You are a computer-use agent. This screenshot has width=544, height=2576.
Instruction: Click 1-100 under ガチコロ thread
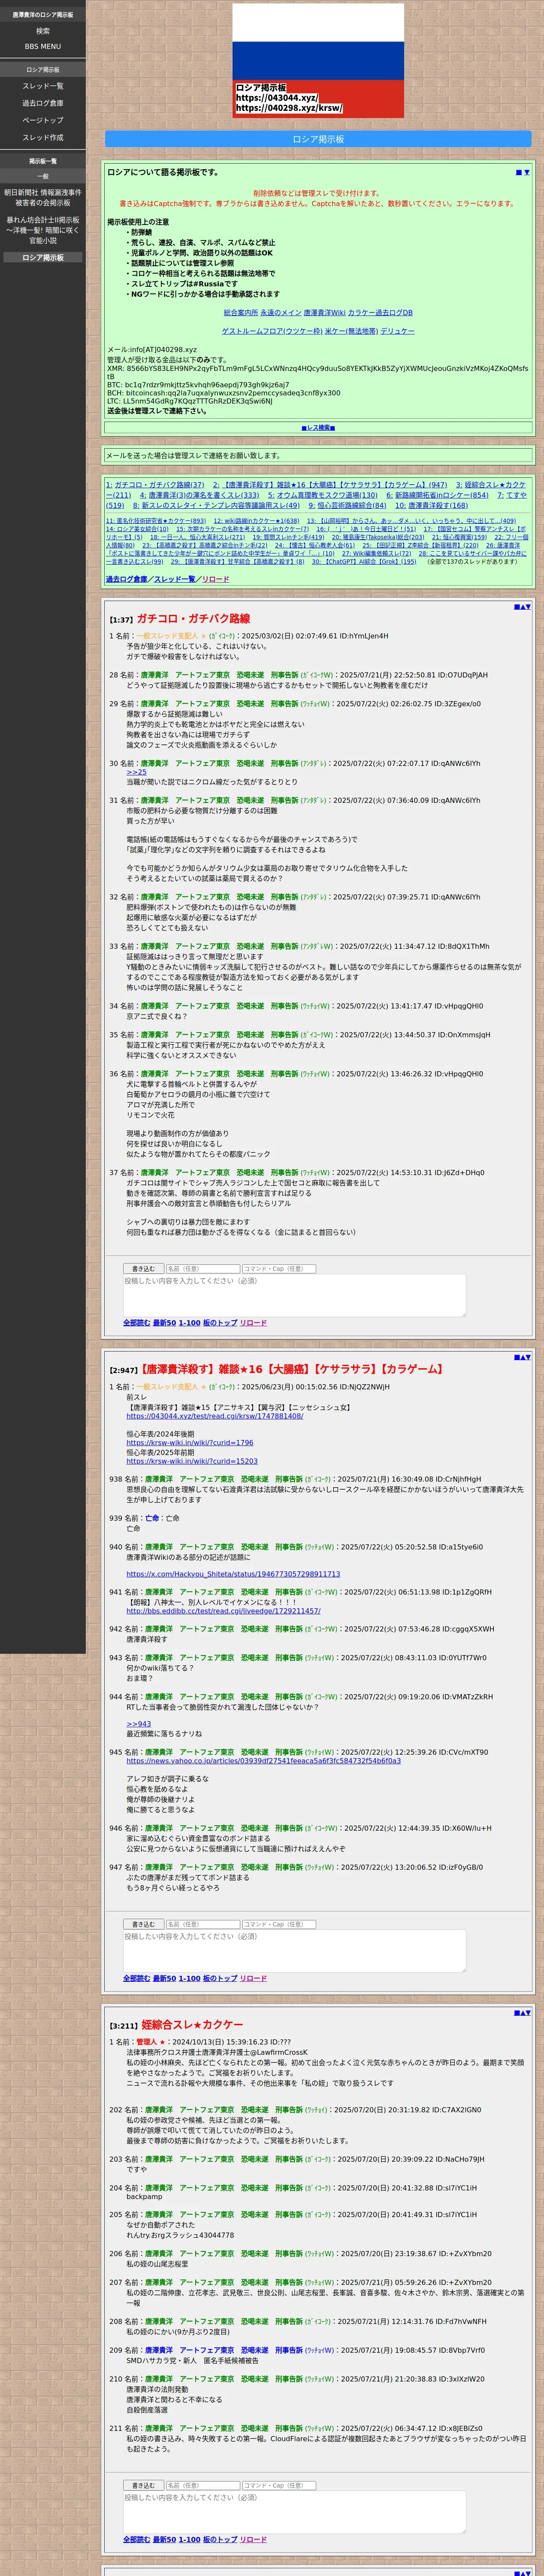[x=189, y=1323]
